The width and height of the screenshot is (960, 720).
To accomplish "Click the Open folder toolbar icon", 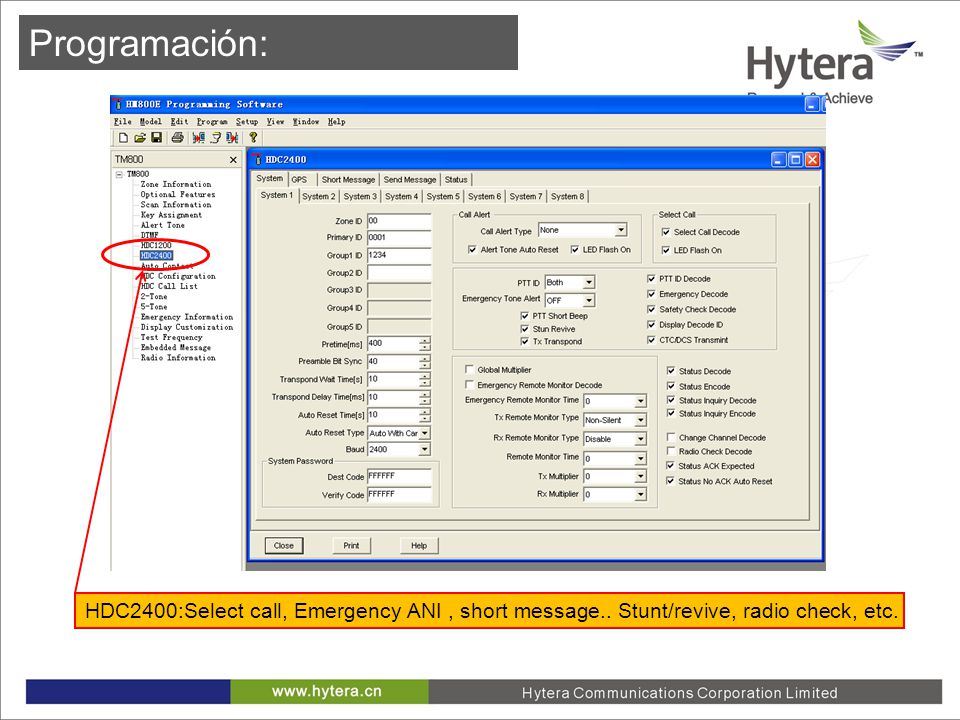I will point(140,138).
